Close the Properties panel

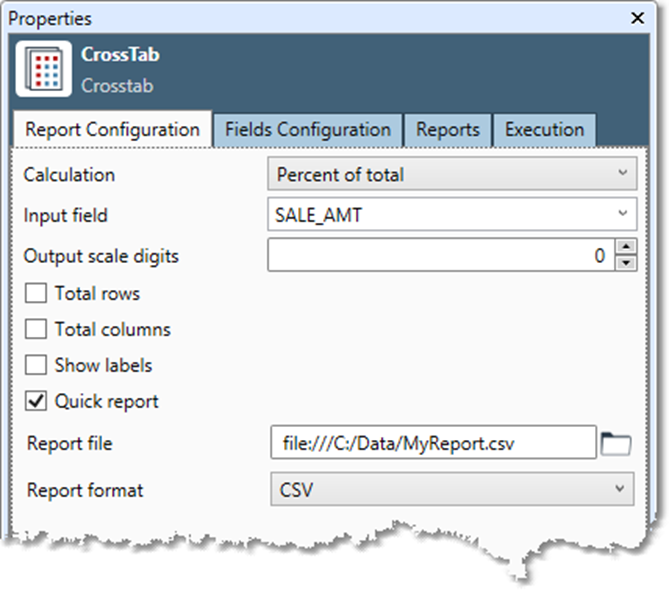tap(637, 18)
